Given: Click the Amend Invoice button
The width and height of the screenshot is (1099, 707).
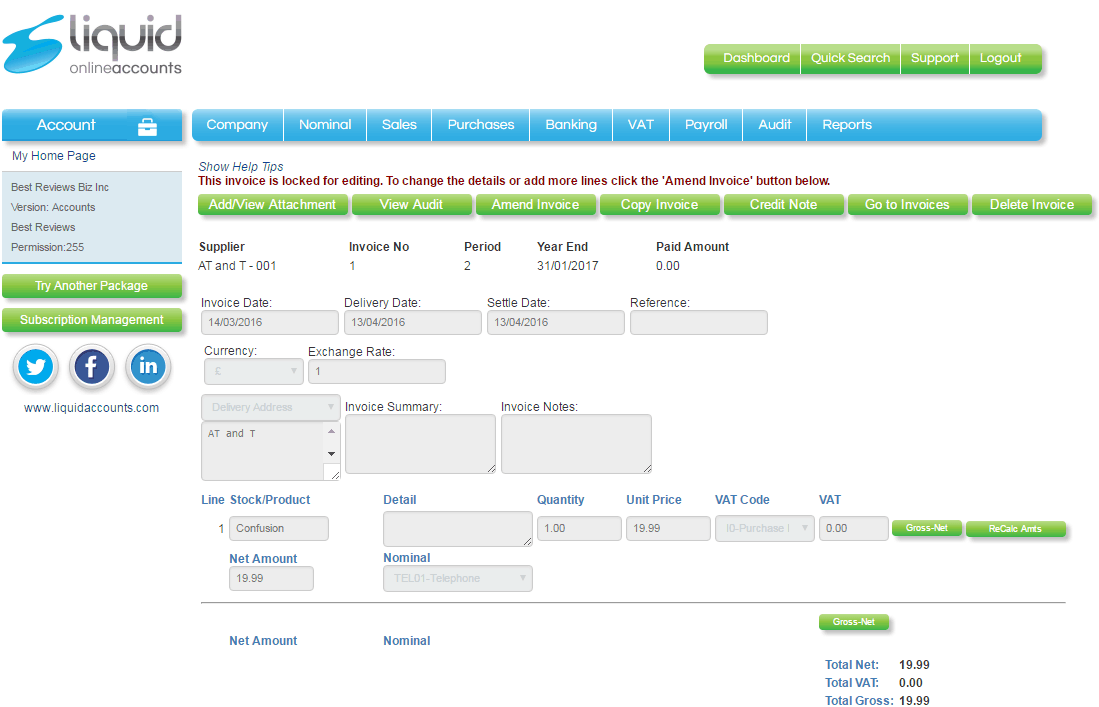Looking at the screenshot, I should (536, 204).
